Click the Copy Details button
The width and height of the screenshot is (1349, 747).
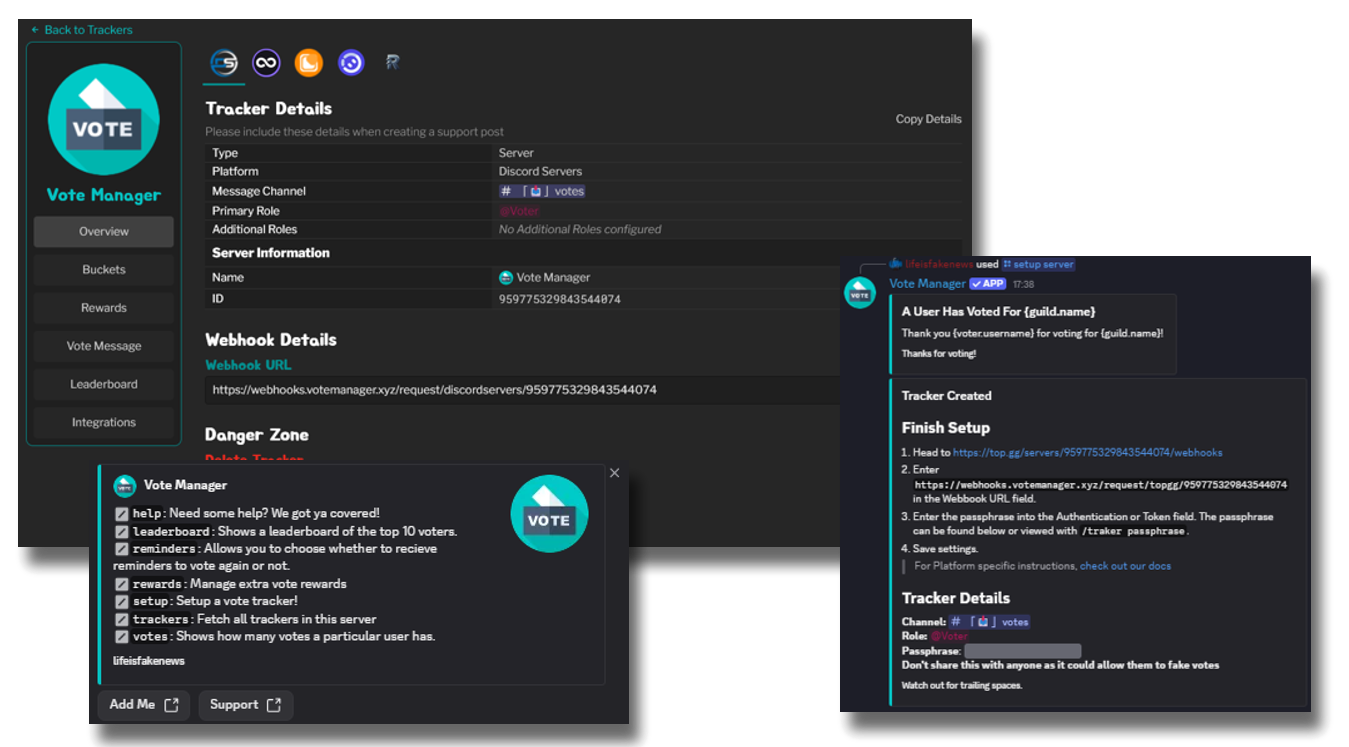pos(928,119)
